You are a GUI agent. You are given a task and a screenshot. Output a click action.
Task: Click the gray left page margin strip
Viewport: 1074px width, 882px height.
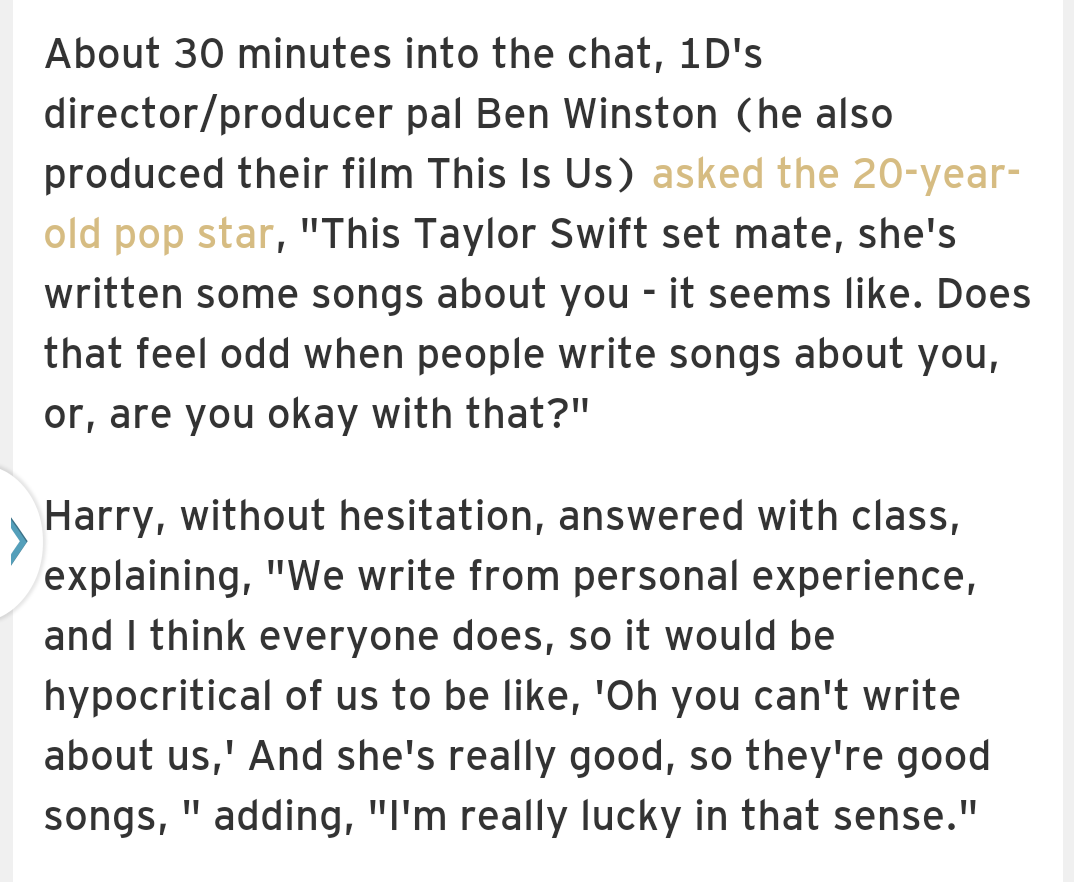point(6,233)
